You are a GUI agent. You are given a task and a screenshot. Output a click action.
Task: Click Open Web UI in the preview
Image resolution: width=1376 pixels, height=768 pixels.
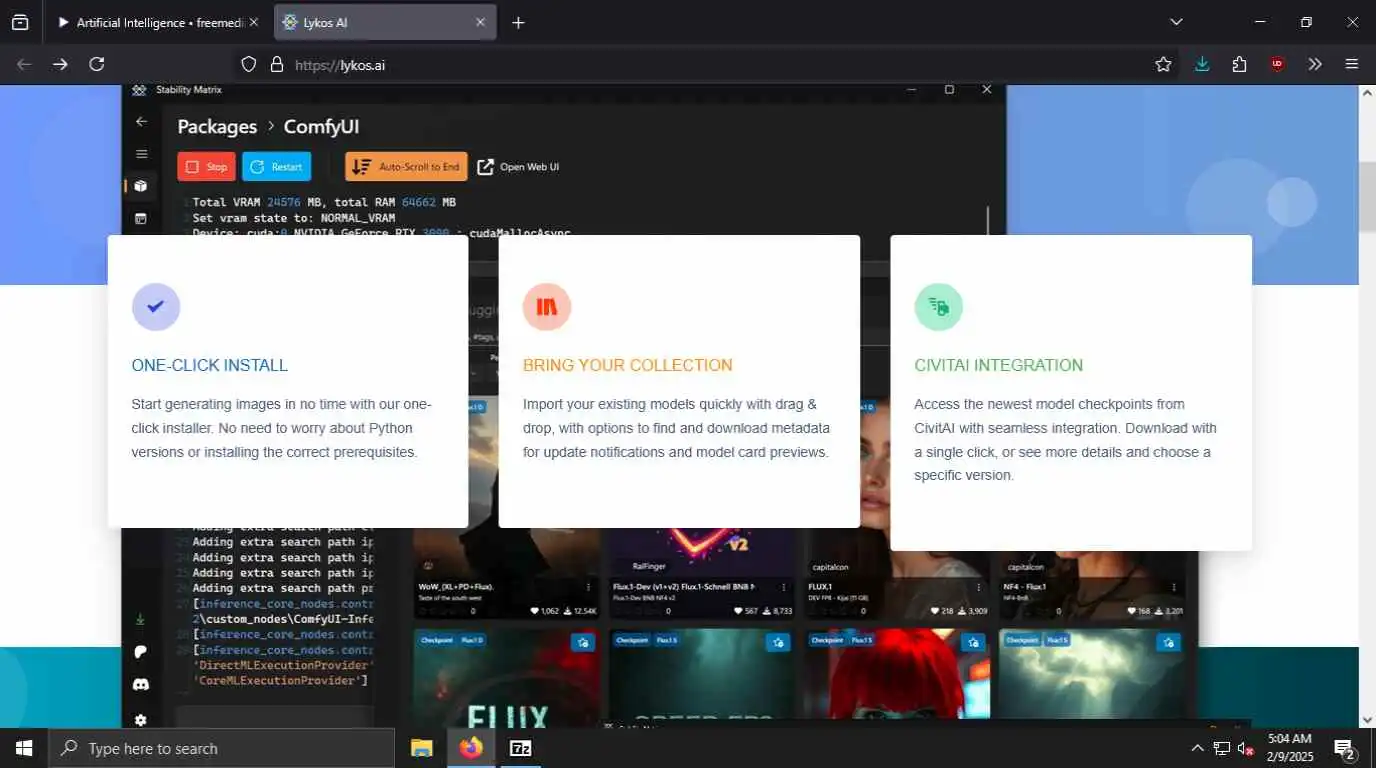coord(518,167)
